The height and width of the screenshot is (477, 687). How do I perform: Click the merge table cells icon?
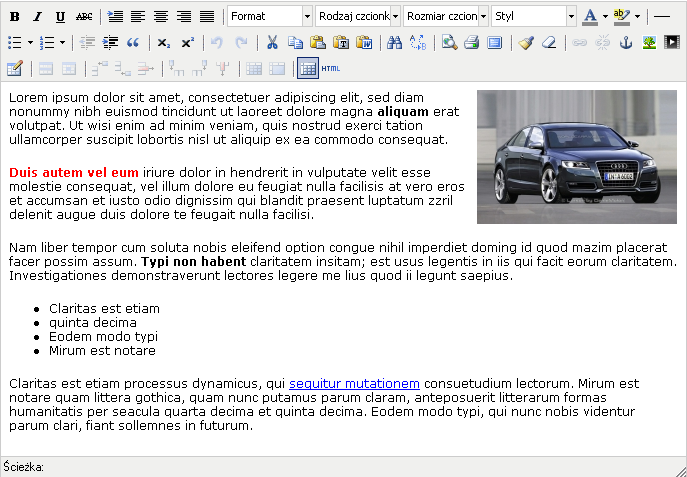pyautogui.click(x=277, y=69)
